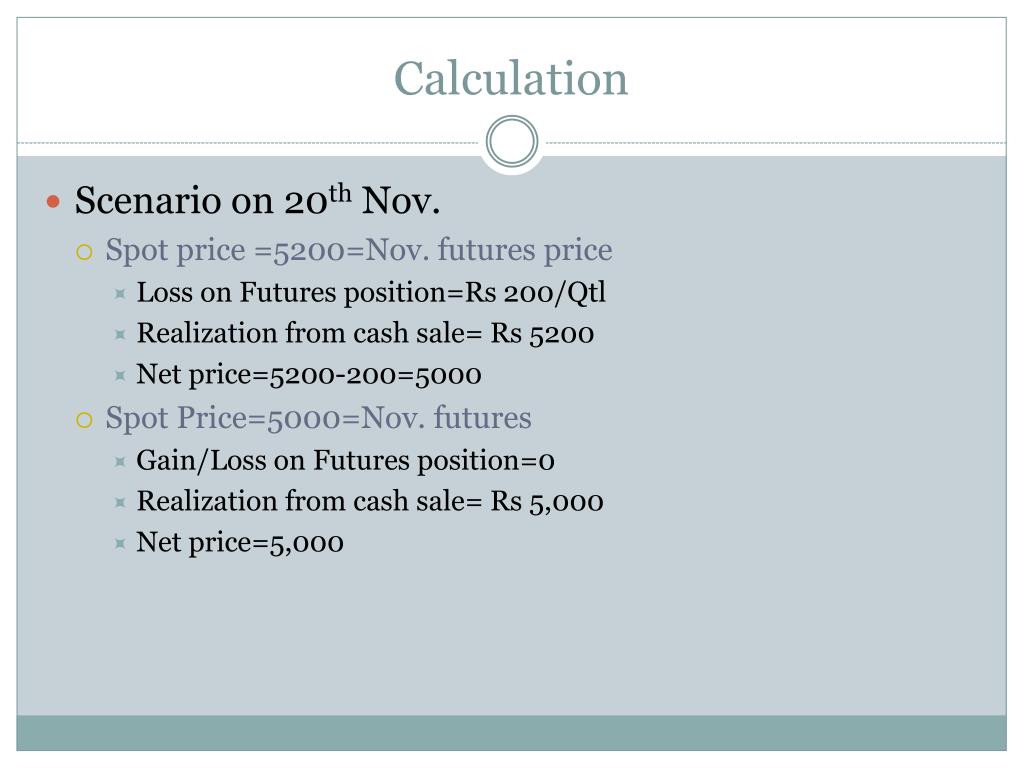
Task: Click the teal footer bar of the slide
Action: [x=511, y=733]
